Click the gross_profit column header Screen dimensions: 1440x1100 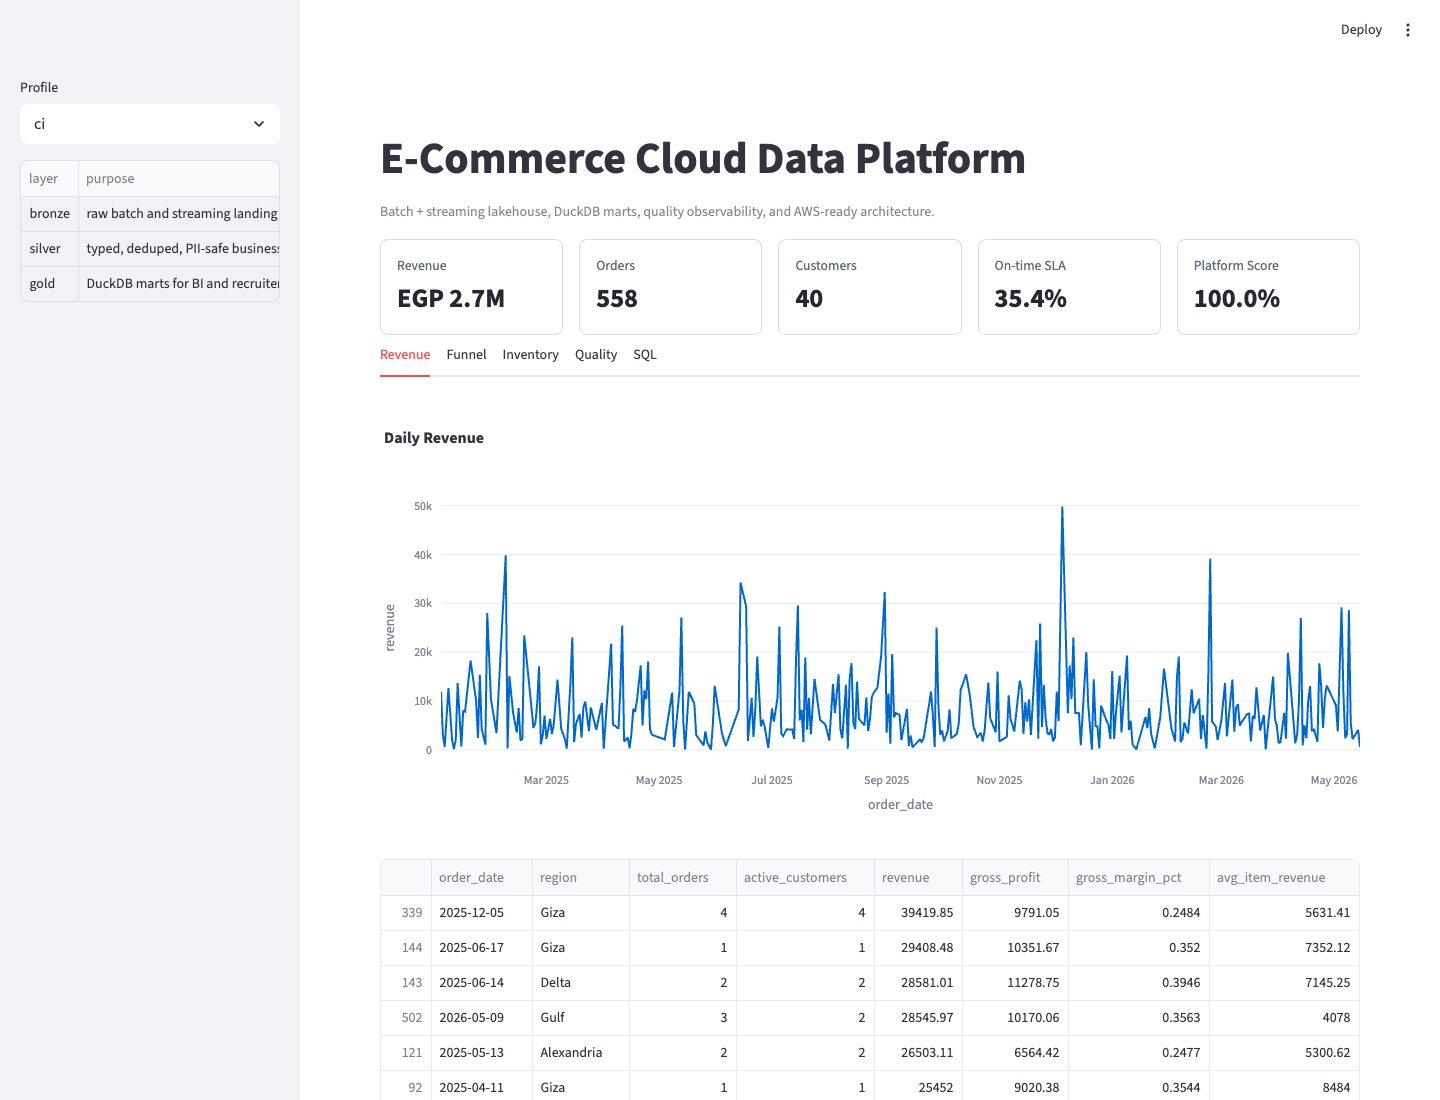[x=1015, y=878]
